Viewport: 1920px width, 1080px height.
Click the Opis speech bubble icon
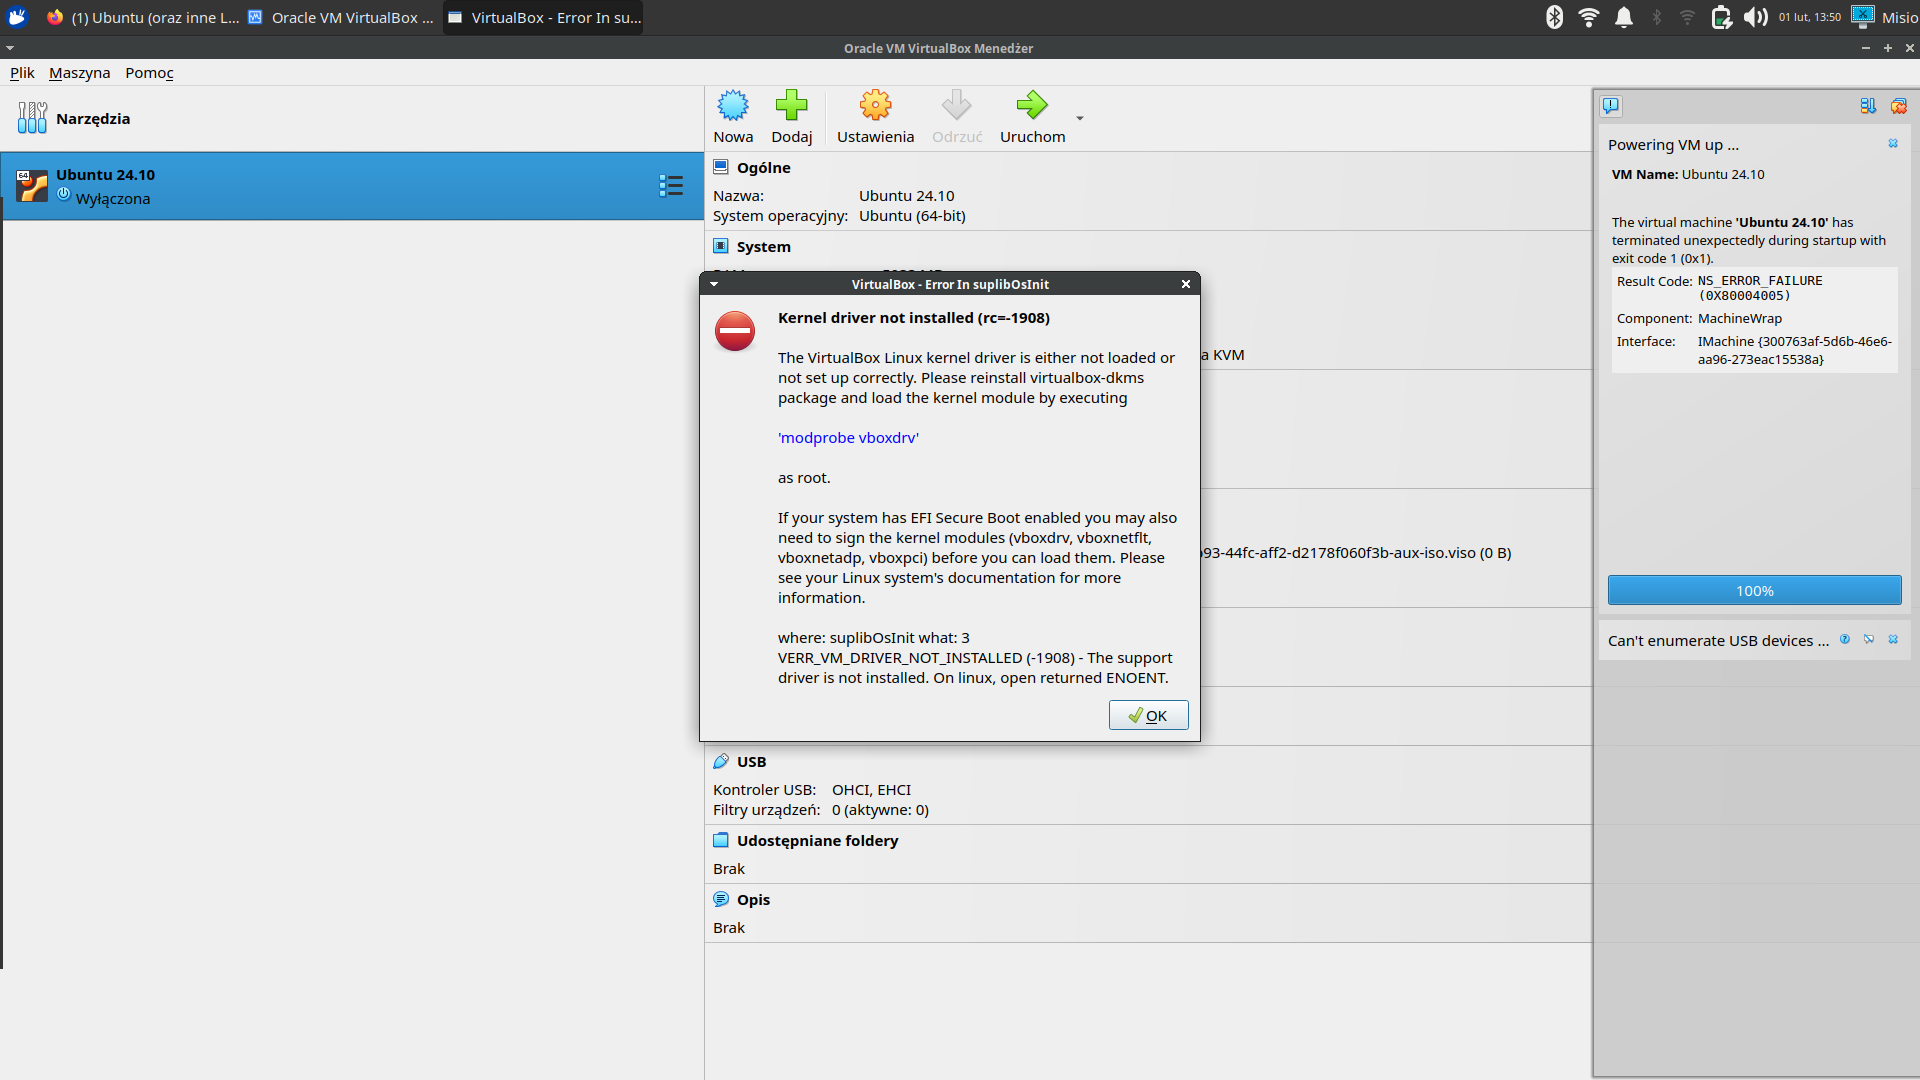click(x=721, y=899)
